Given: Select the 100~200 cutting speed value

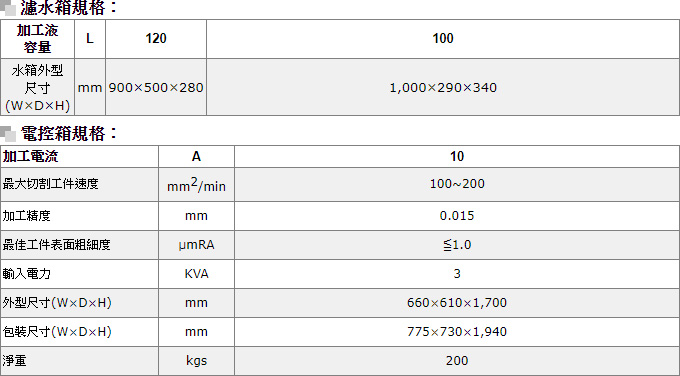Looking at the screenshot, I should tap(457, 184).
